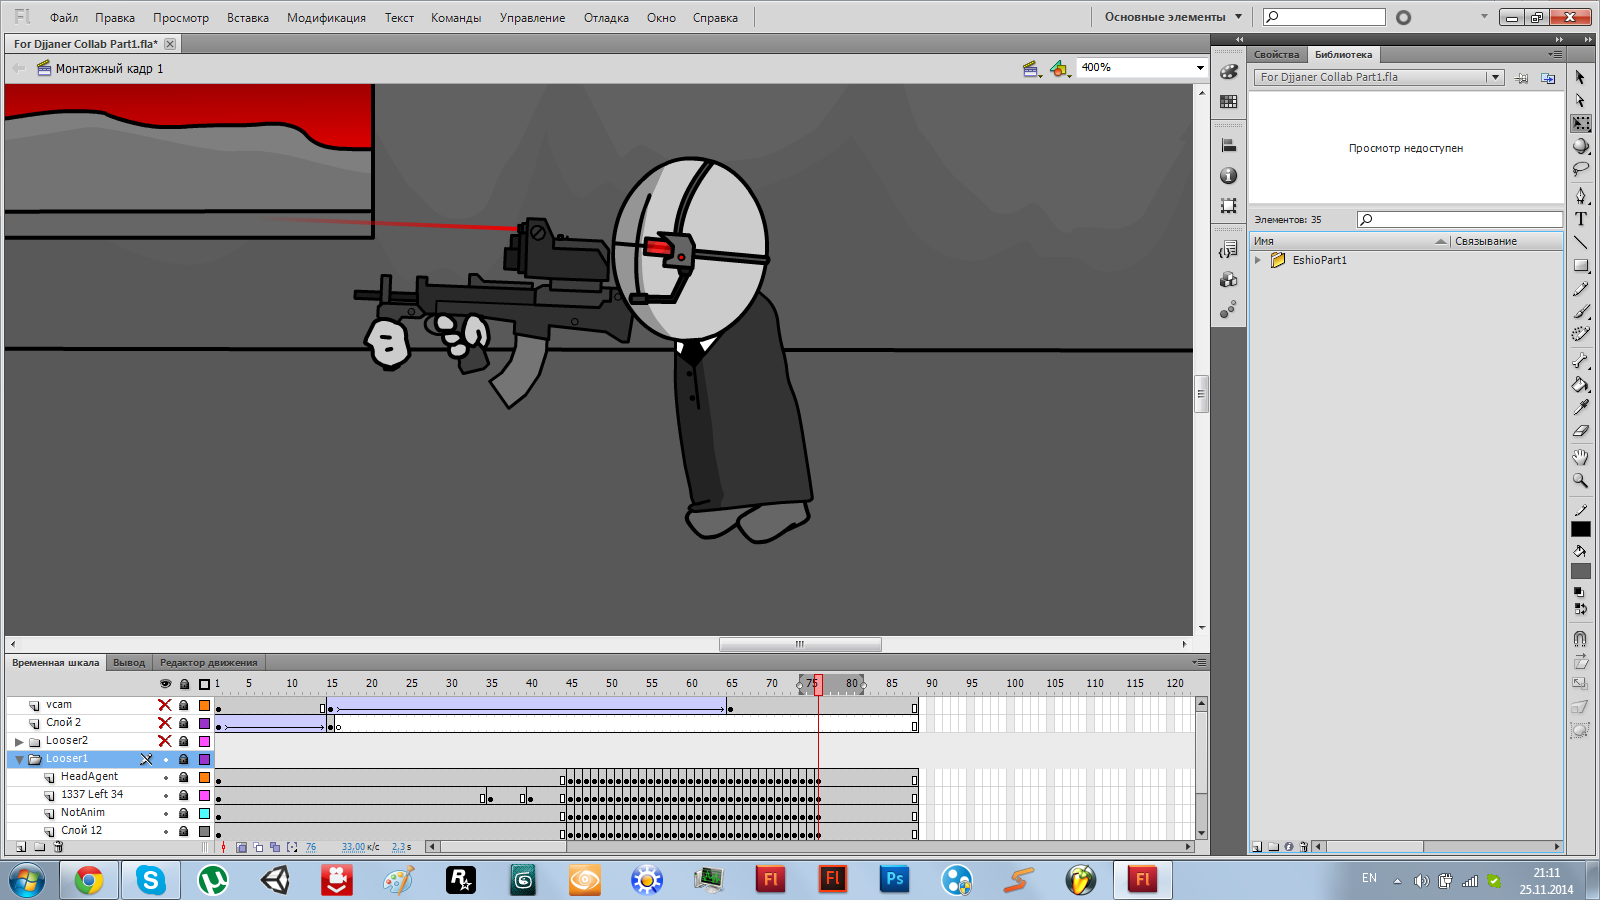Click the vcam layer orange outline swatch
1600x900 pixels.
tap(204, 705)
